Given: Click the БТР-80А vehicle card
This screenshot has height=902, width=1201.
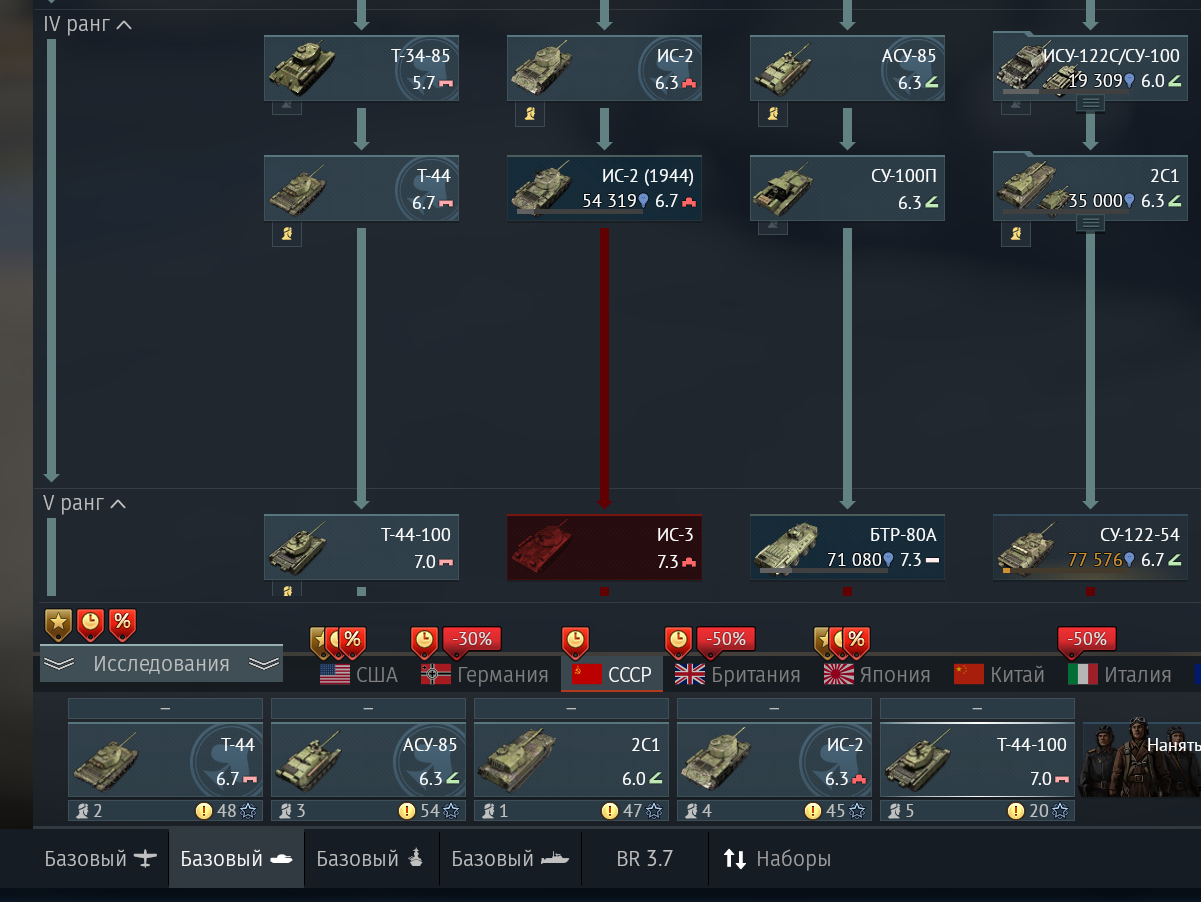Looking at the screenshot, I should (x=847, y=547).
